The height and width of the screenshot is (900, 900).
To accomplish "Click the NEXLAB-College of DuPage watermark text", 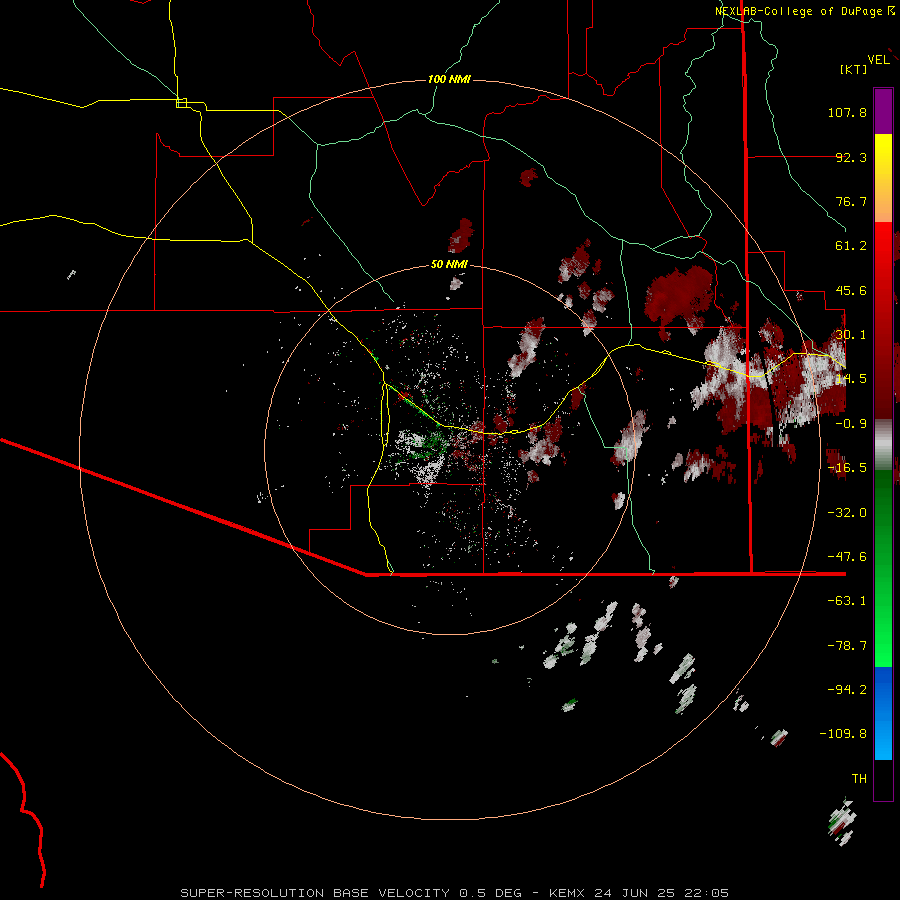I will pyautogui.click(x=799, y=11).
